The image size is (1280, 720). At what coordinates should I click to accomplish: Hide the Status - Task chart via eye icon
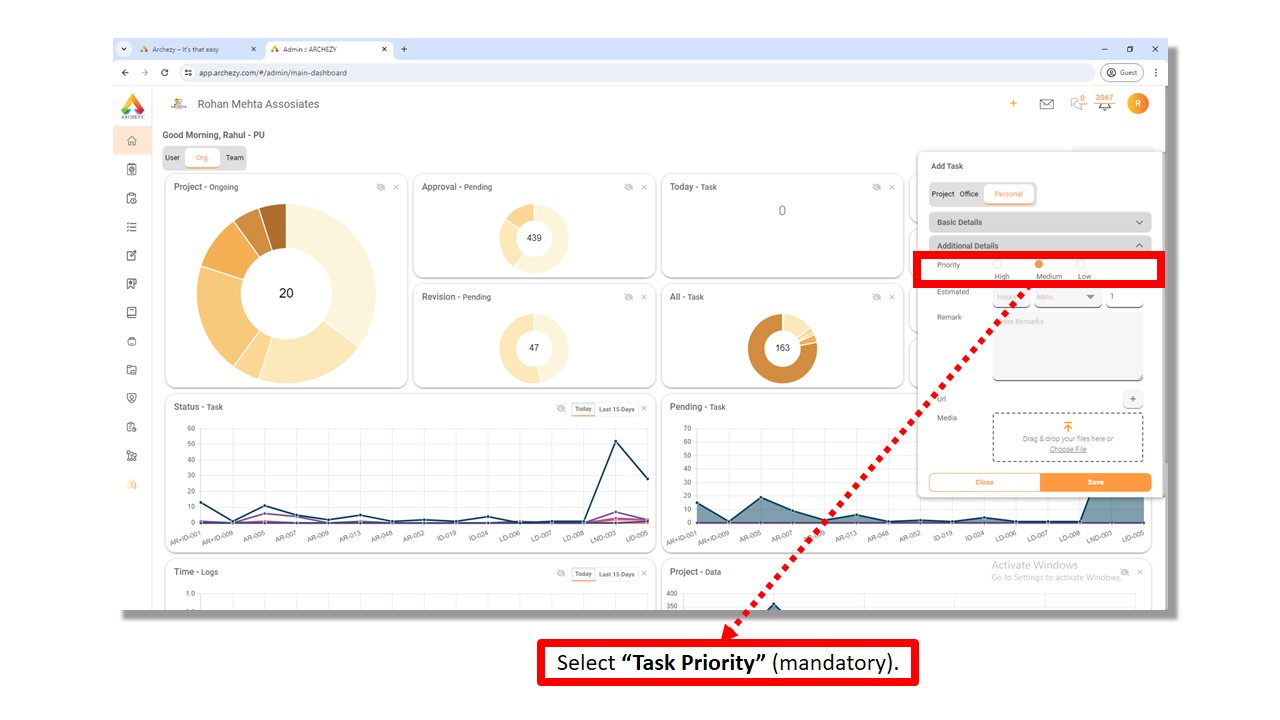(x=561, y=408)
